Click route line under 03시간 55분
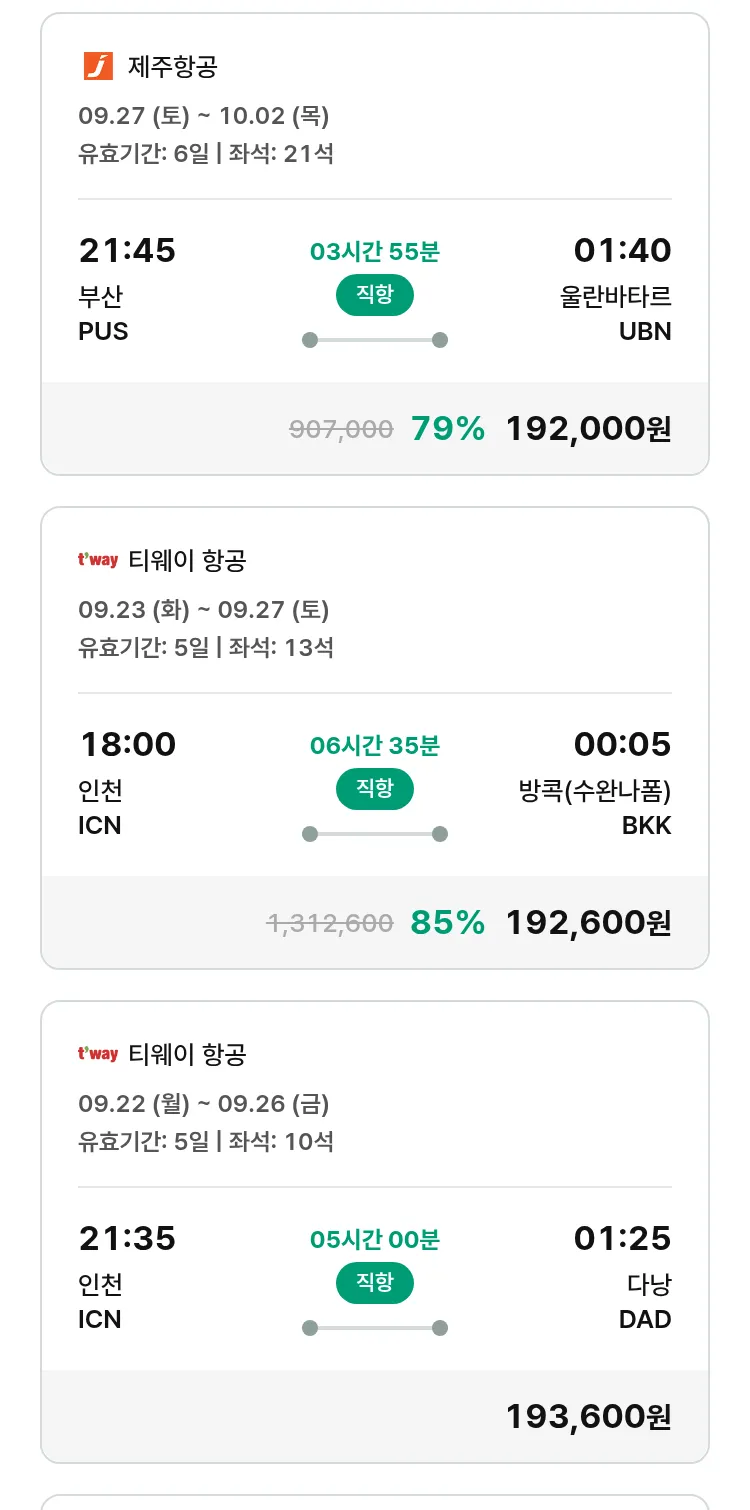 click(x=374, y=340)
